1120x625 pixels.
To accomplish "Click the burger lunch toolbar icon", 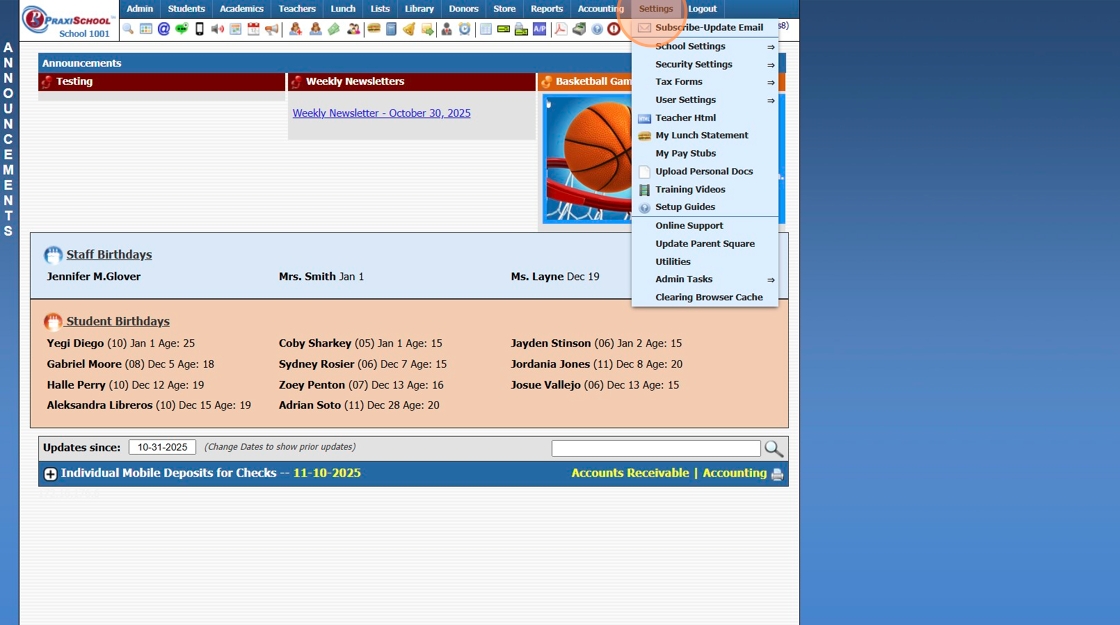I will 374,29.
